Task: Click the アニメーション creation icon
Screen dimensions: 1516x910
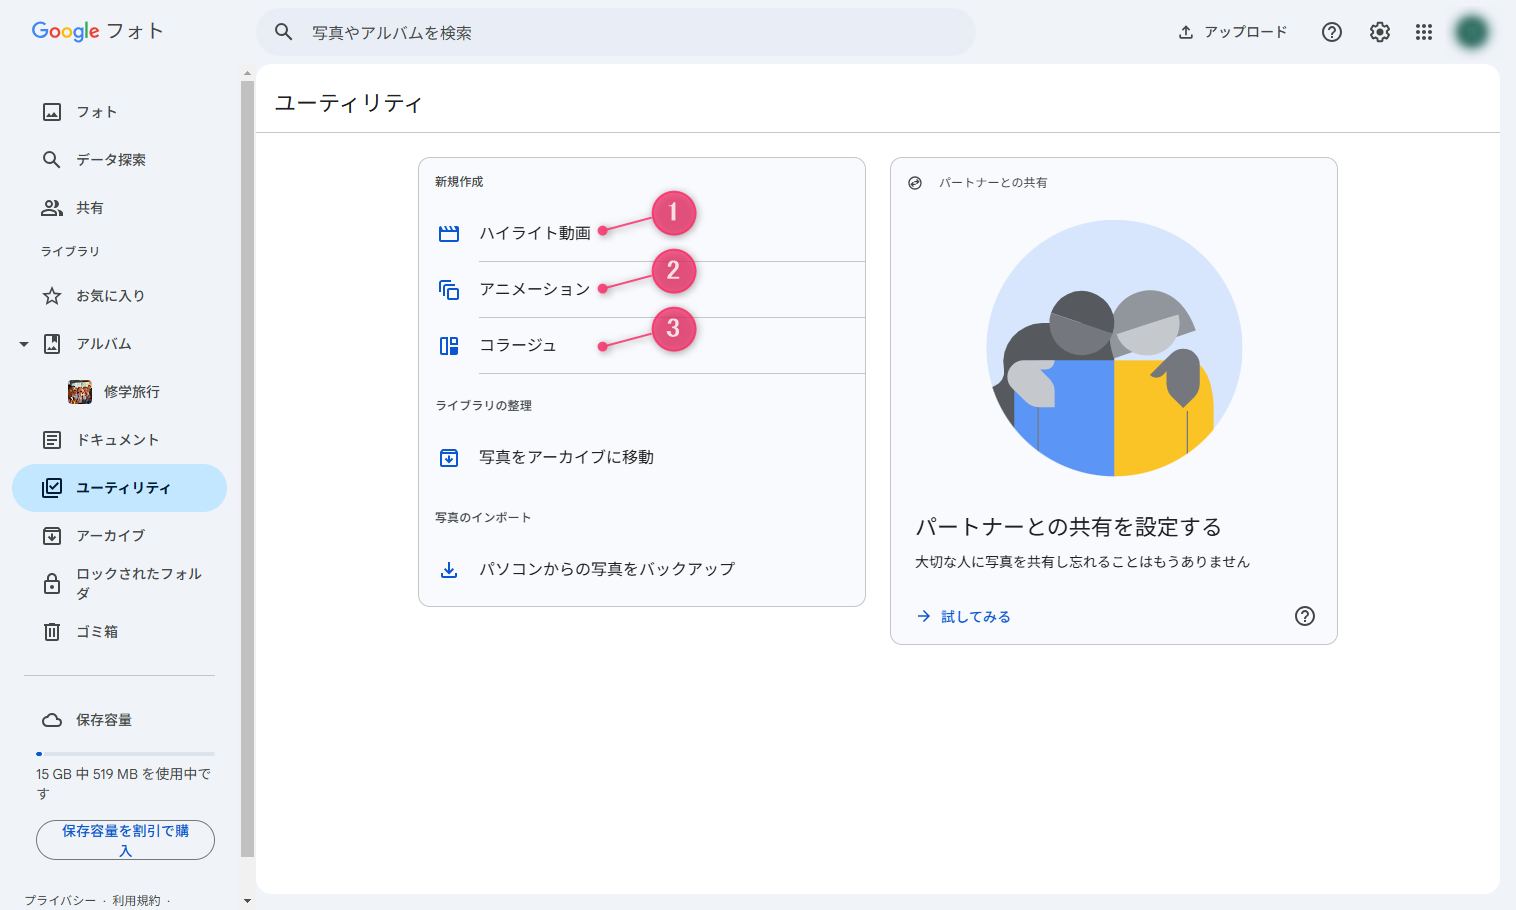Action: [449, 289]
